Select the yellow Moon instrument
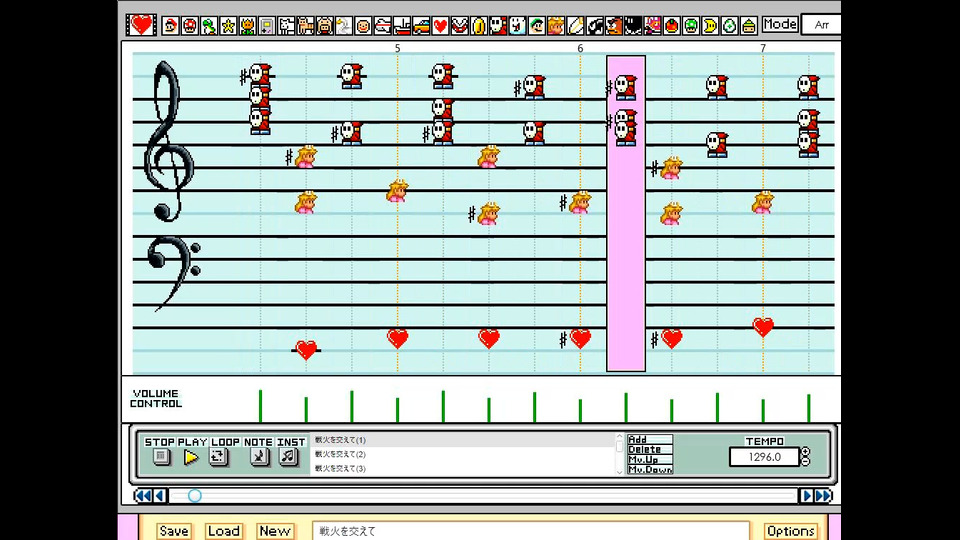 [x=710, y=26]
